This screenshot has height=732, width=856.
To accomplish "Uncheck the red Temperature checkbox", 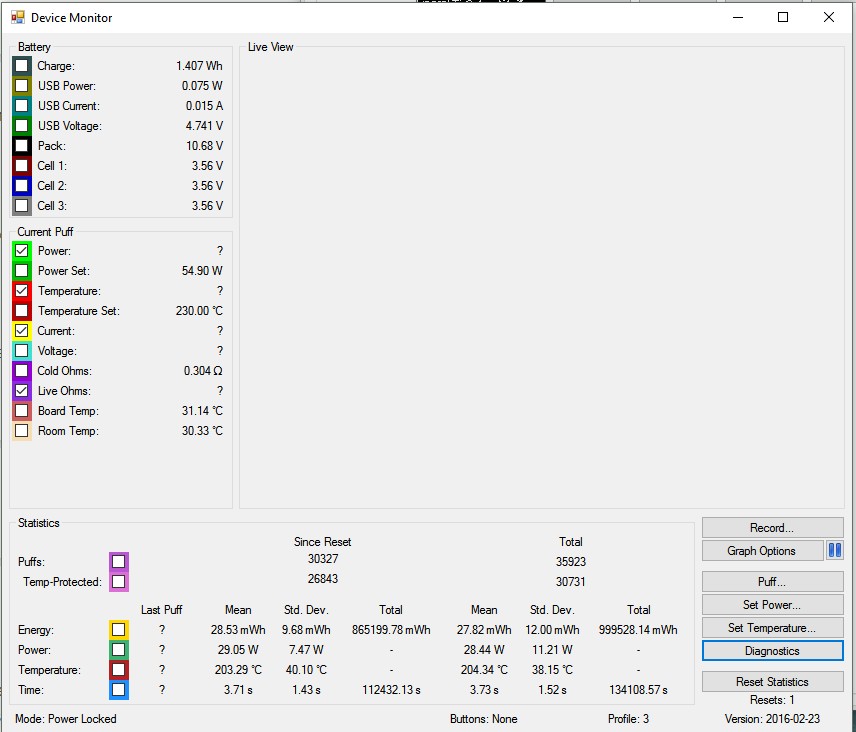I will tap(22, 291).
